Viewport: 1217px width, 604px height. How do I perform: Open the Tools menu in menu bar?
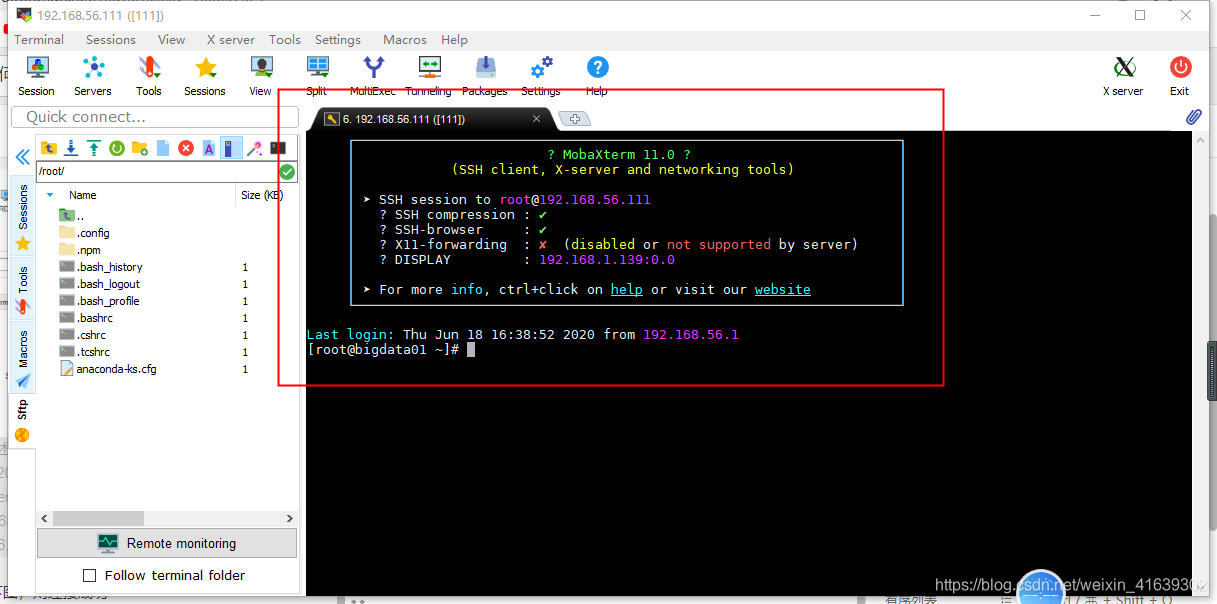pos(285,39)
